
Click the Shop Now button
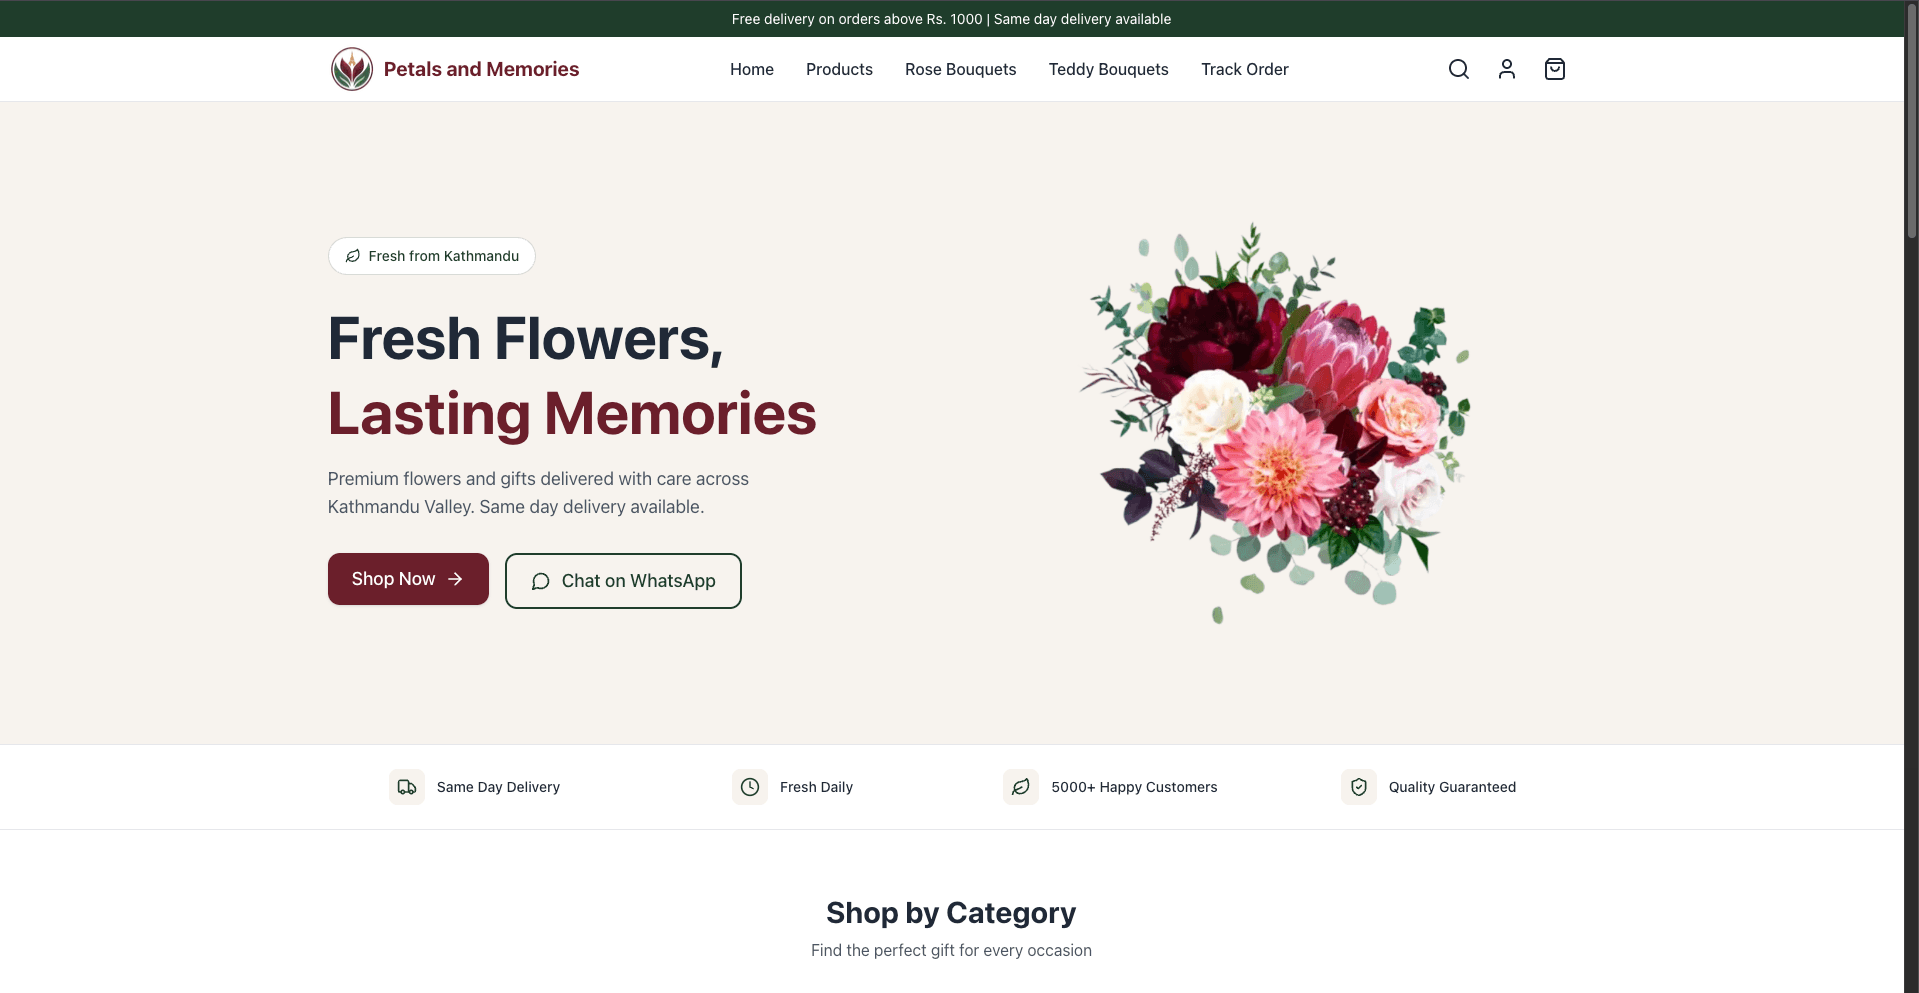(408, 579)
